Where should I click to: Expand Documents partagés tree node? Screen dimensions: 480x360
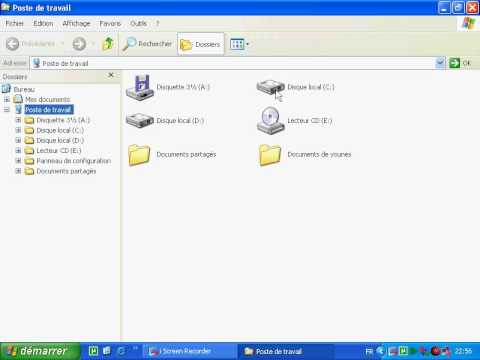[18, 171]
